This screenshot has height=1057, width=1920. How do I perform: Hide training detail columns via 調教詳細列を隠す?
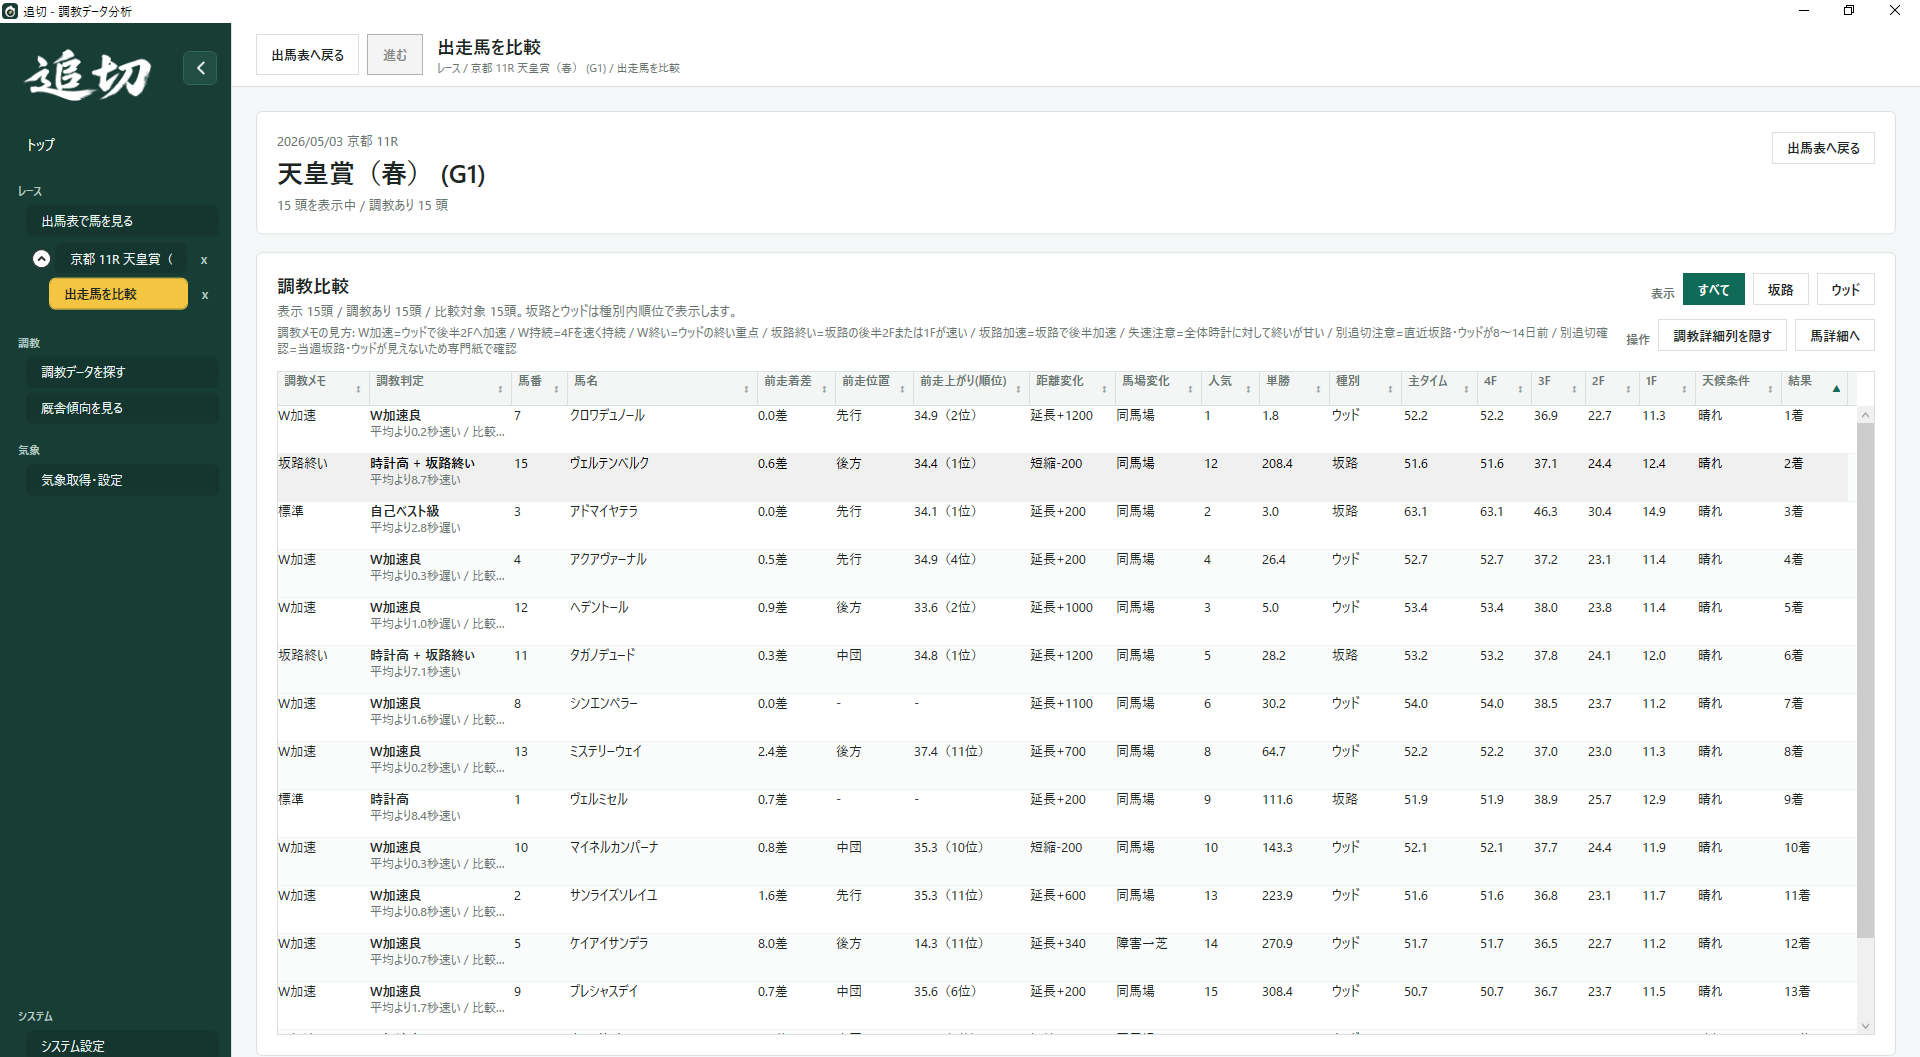(1722, 336)
